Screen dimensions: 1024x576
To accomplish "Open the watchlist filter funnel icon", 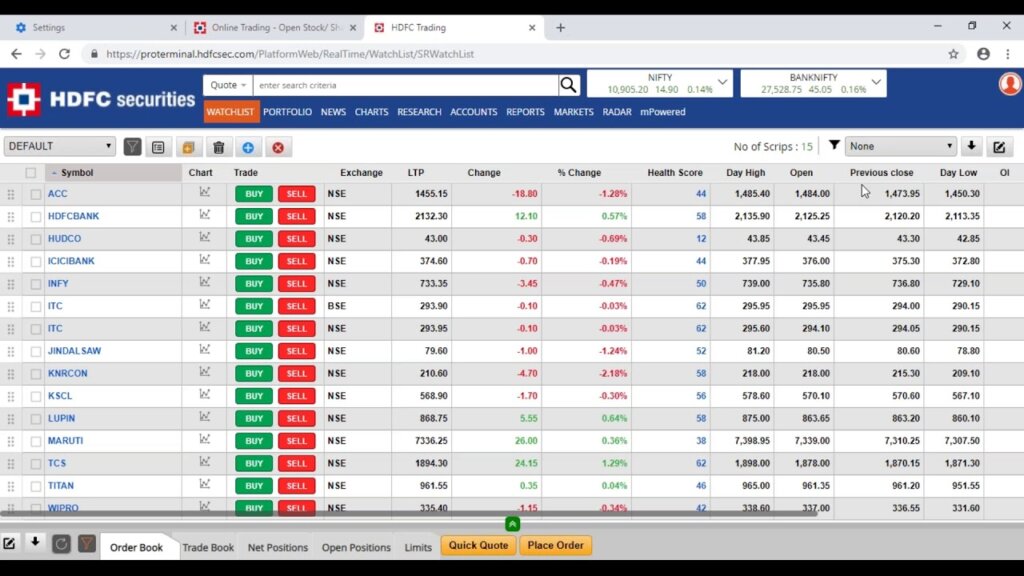I will pyautogui.click(x=133, y=147).
